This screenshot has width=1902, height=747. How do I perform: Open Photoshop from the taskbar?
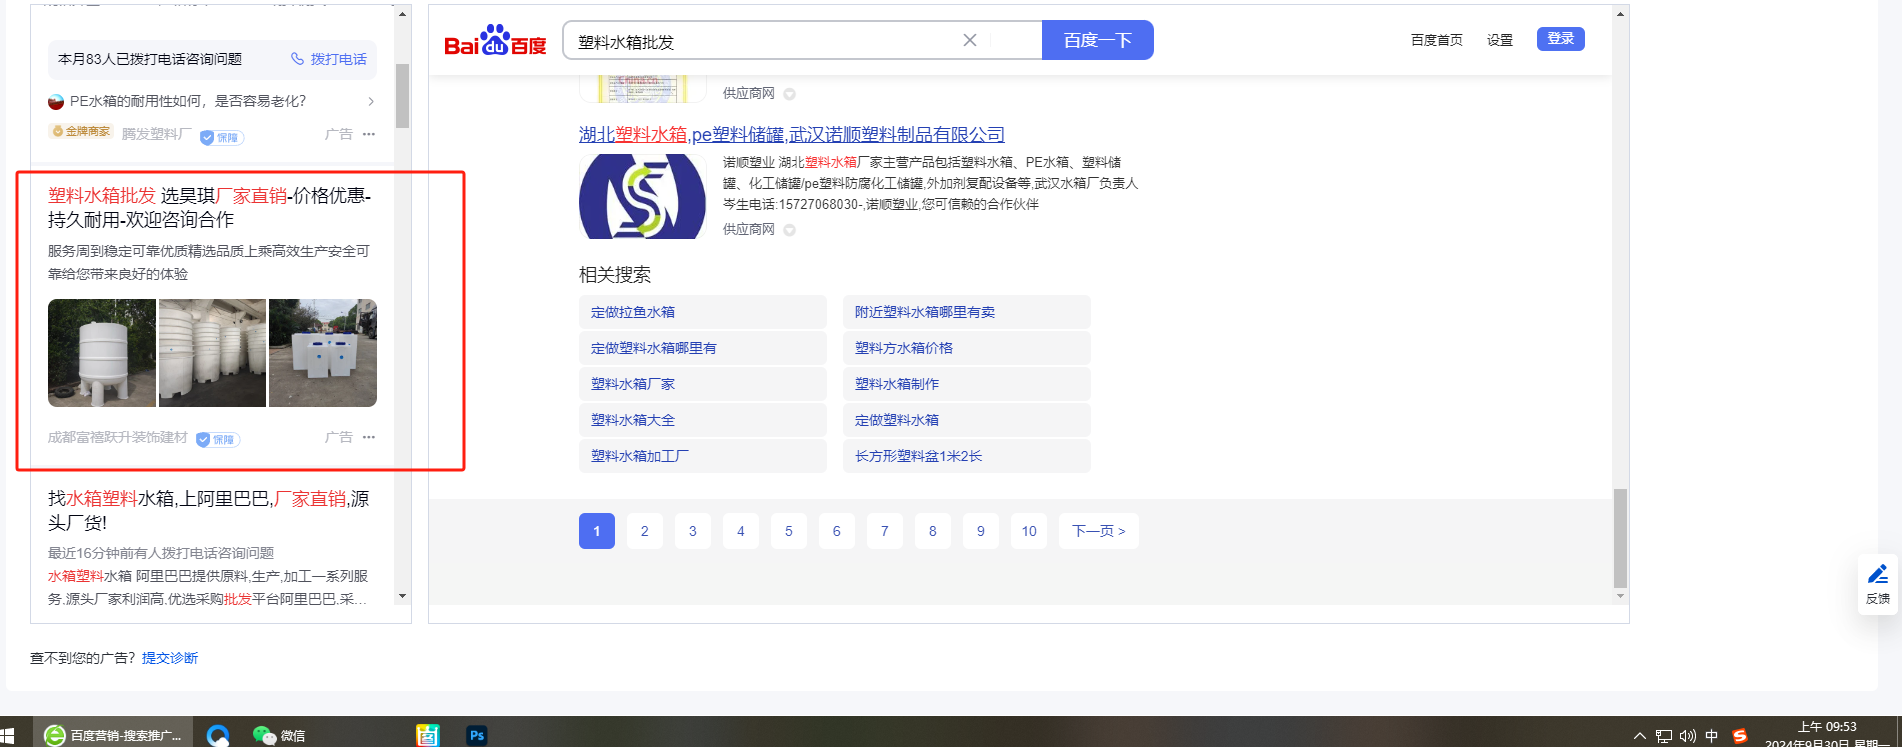point(477,735)
